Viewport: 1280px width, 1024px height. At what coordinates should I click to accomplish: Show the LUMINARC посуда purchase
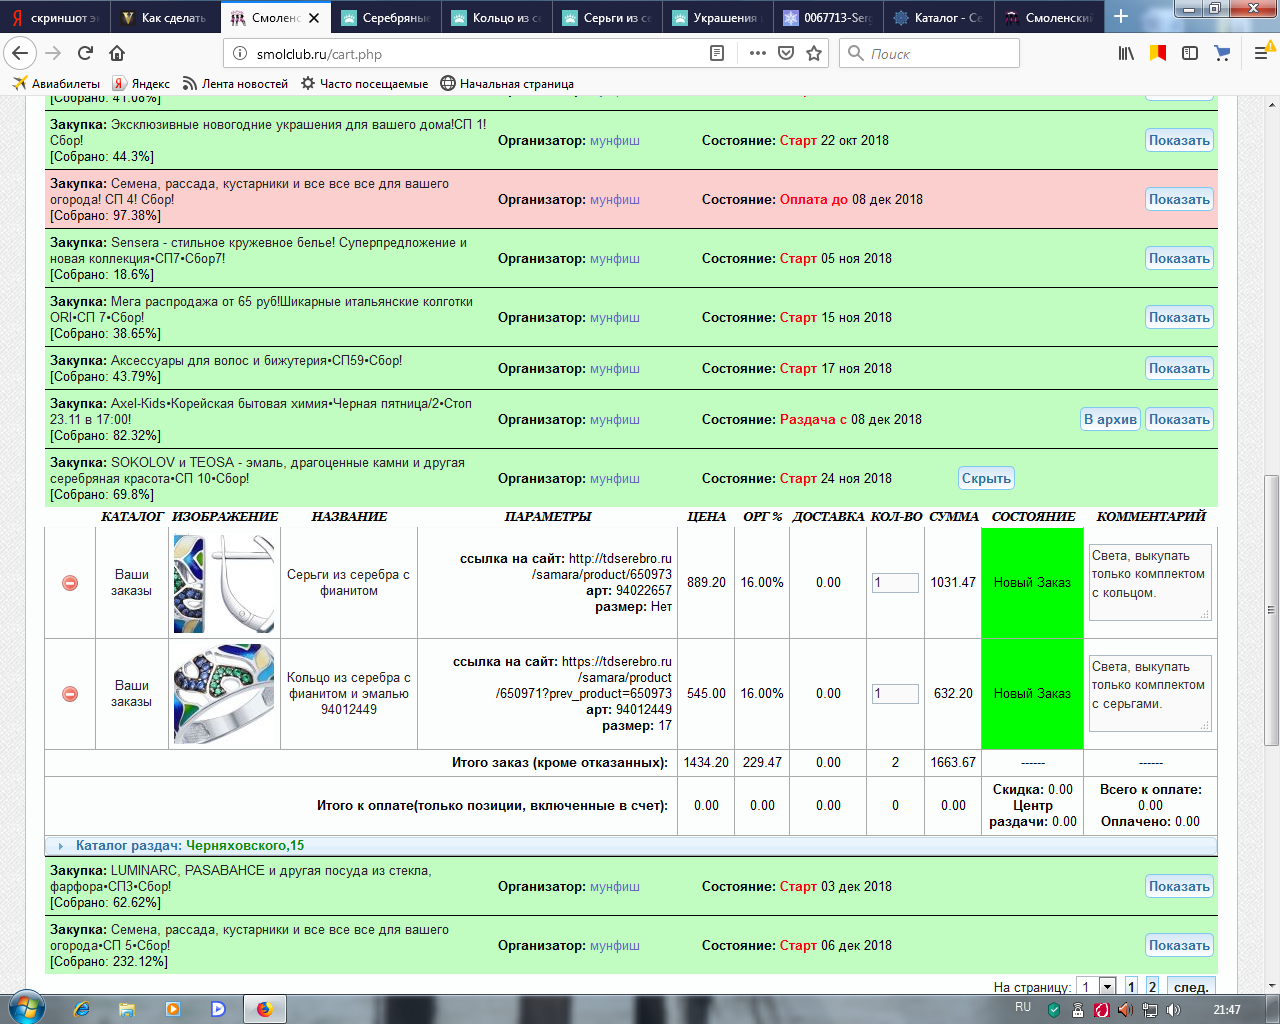(x=1179, y=886)
